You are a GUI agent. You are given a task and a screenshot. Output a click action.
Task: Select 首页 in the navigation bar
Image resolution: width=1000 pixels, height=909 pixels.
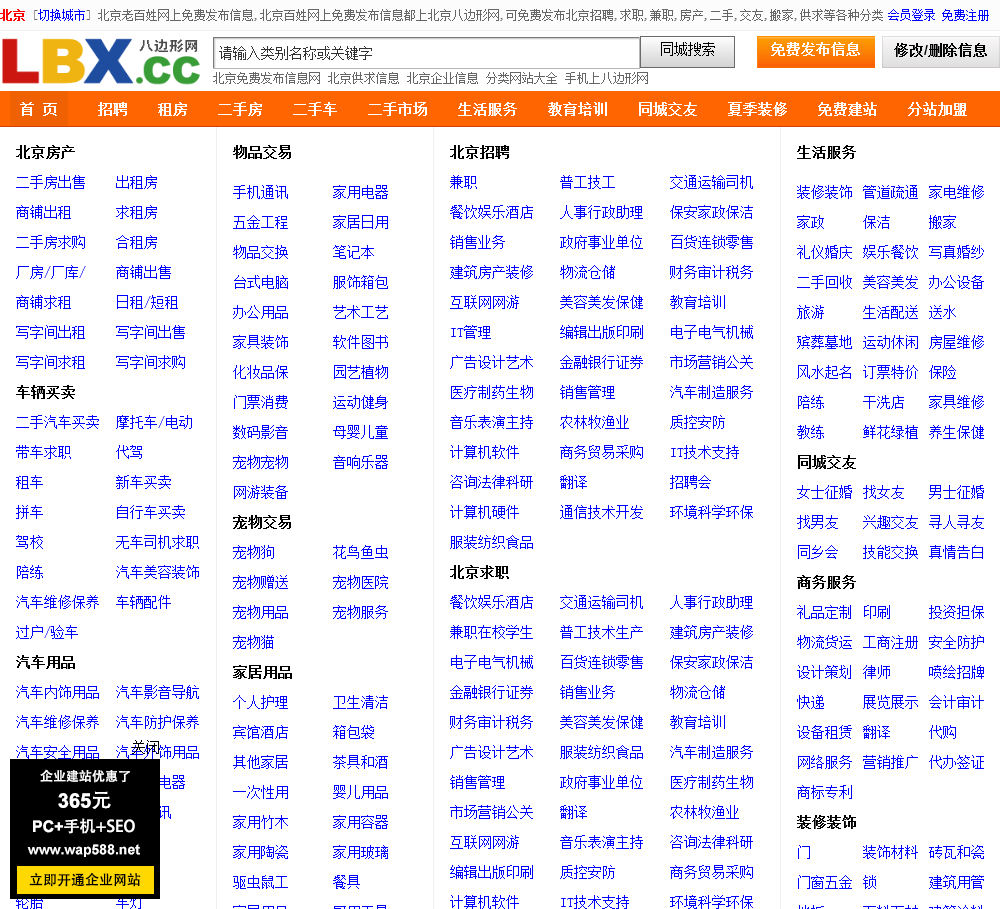point(38,109)
